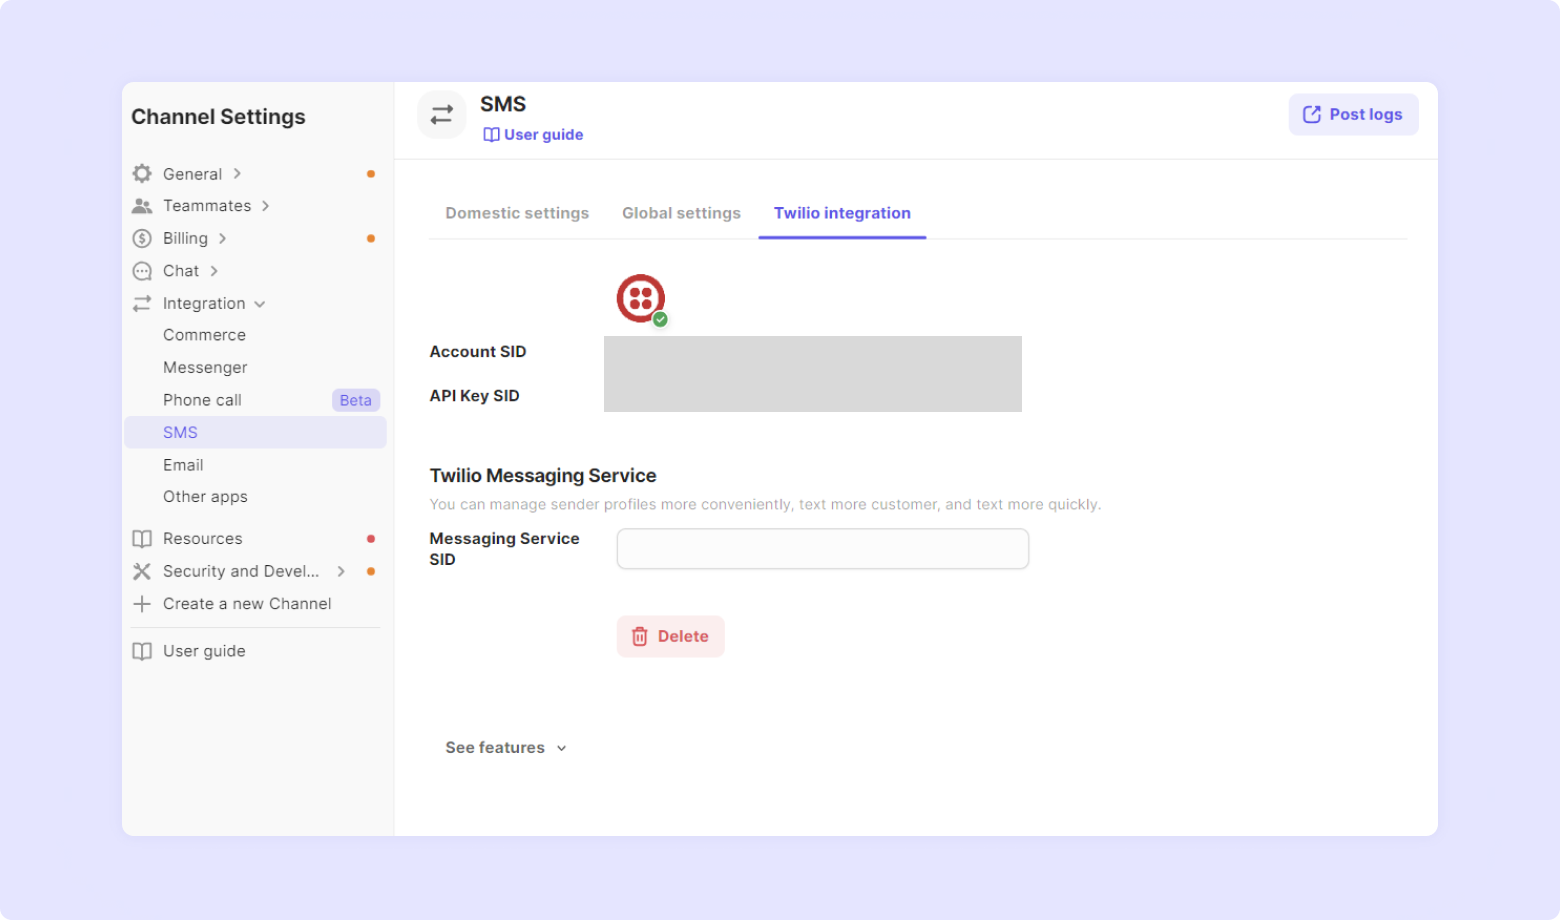Screen dimensions: 1560x920
Task: Open Teammates in the sidebar
Action: pyautogui.click(x=207, y=206)
